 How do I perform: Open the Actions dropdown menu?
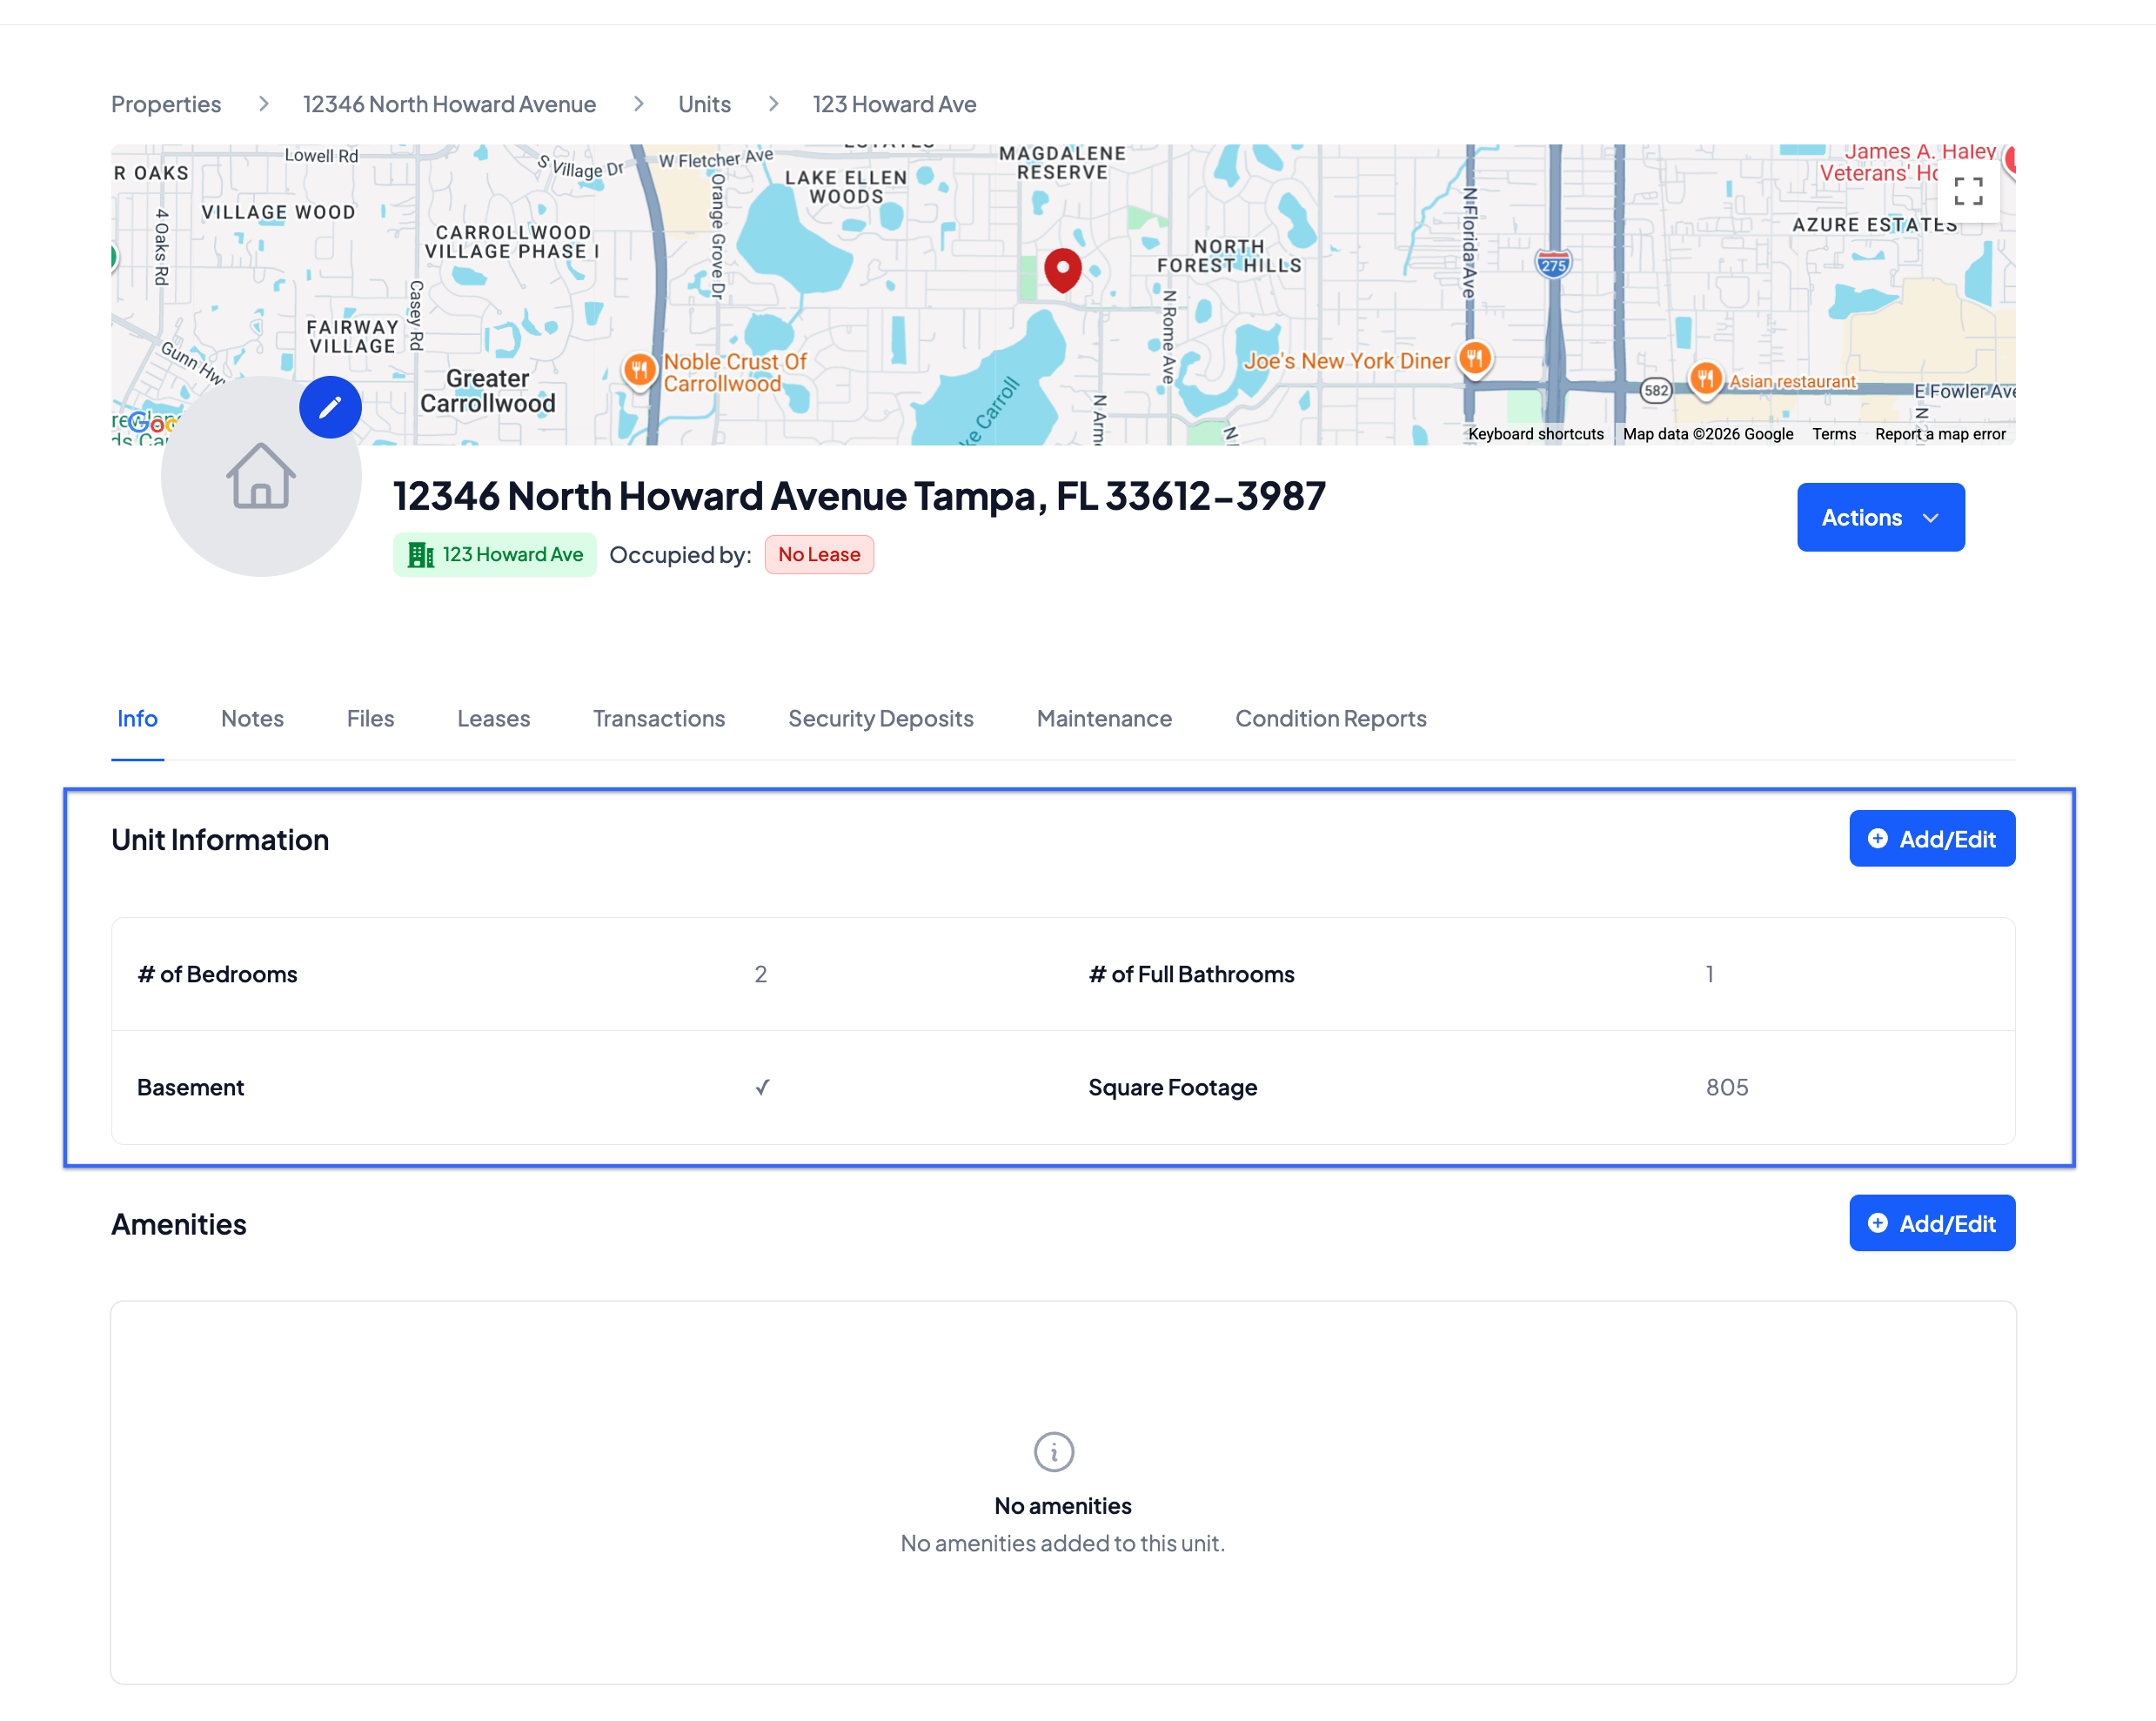point(1879,518)
